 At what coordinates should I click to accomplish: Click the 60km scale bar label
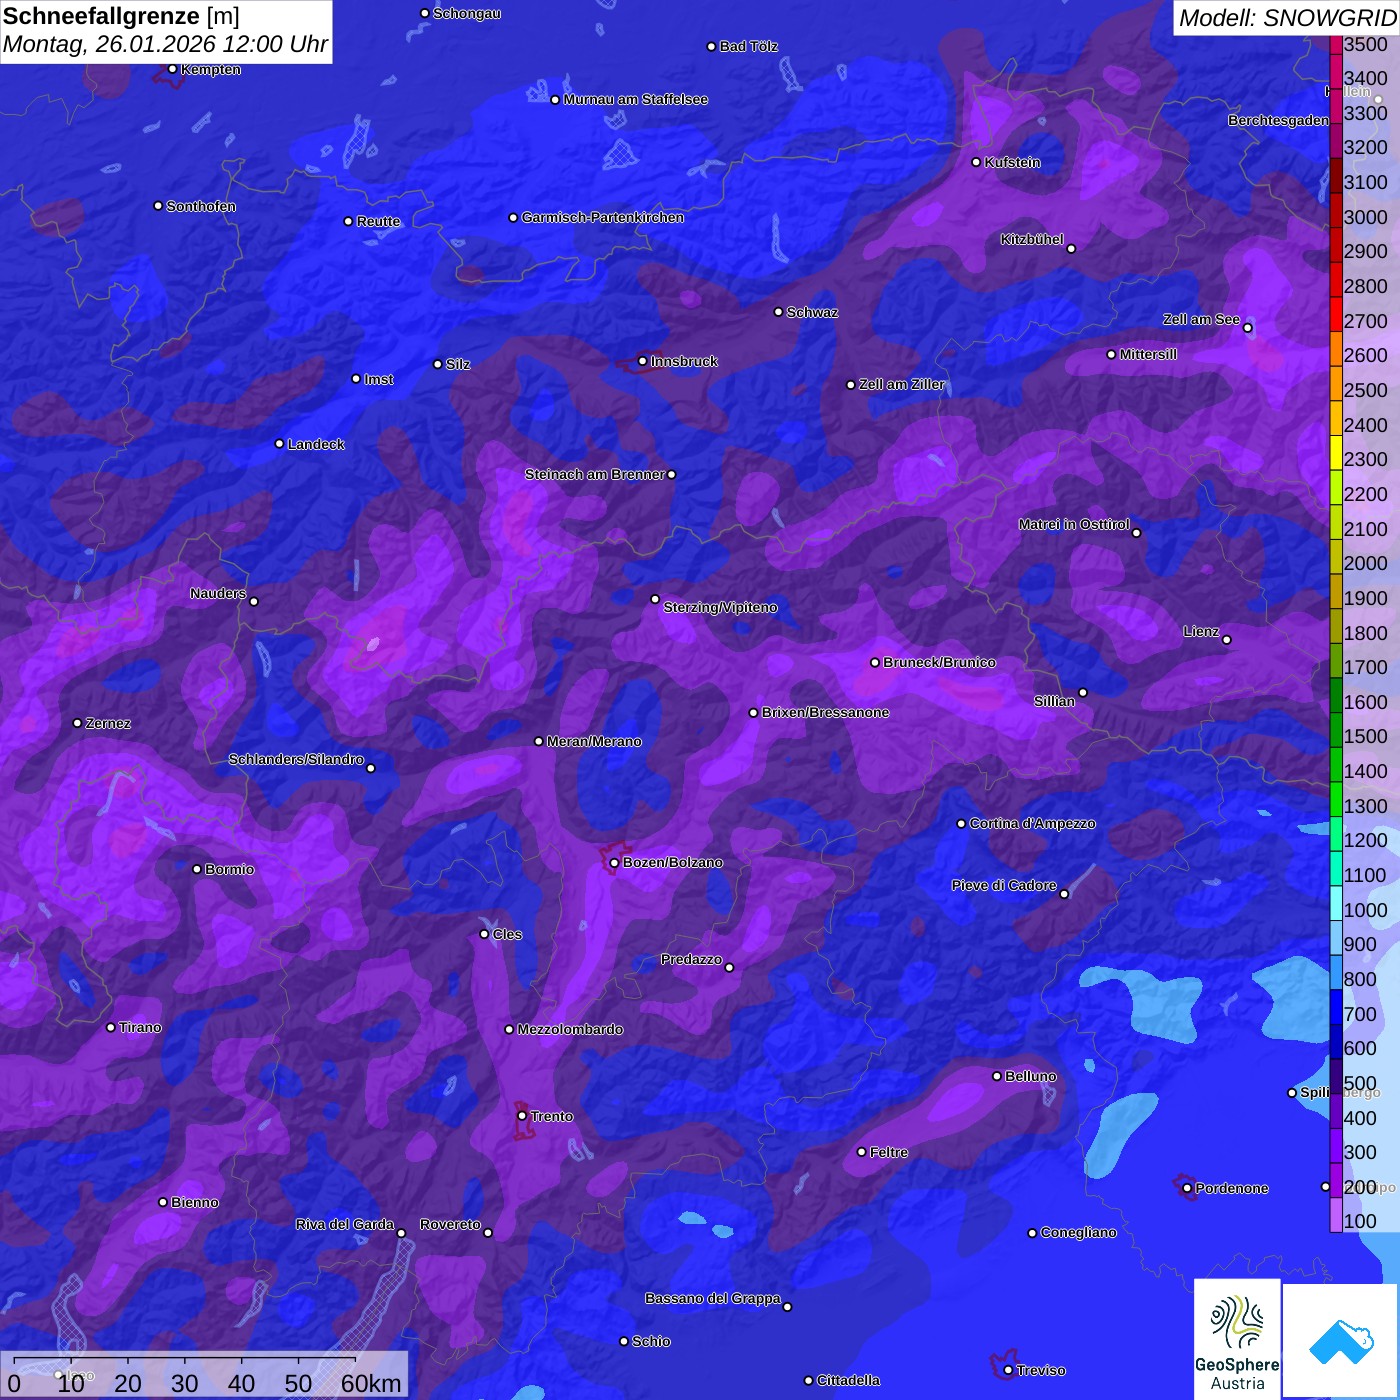point(371,1383)
